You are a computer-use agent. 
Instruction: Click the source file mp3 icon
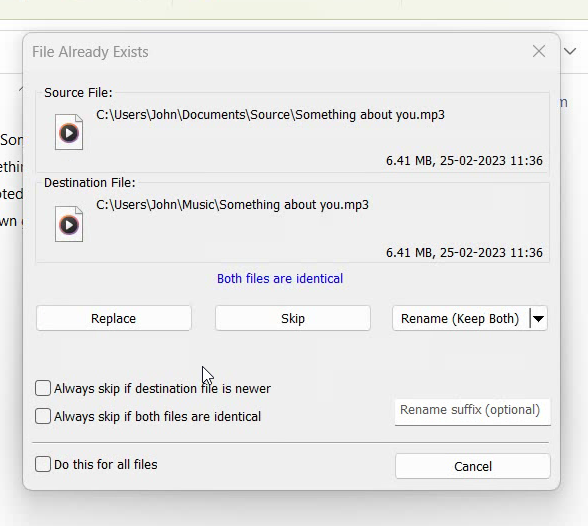coord(69,132)
